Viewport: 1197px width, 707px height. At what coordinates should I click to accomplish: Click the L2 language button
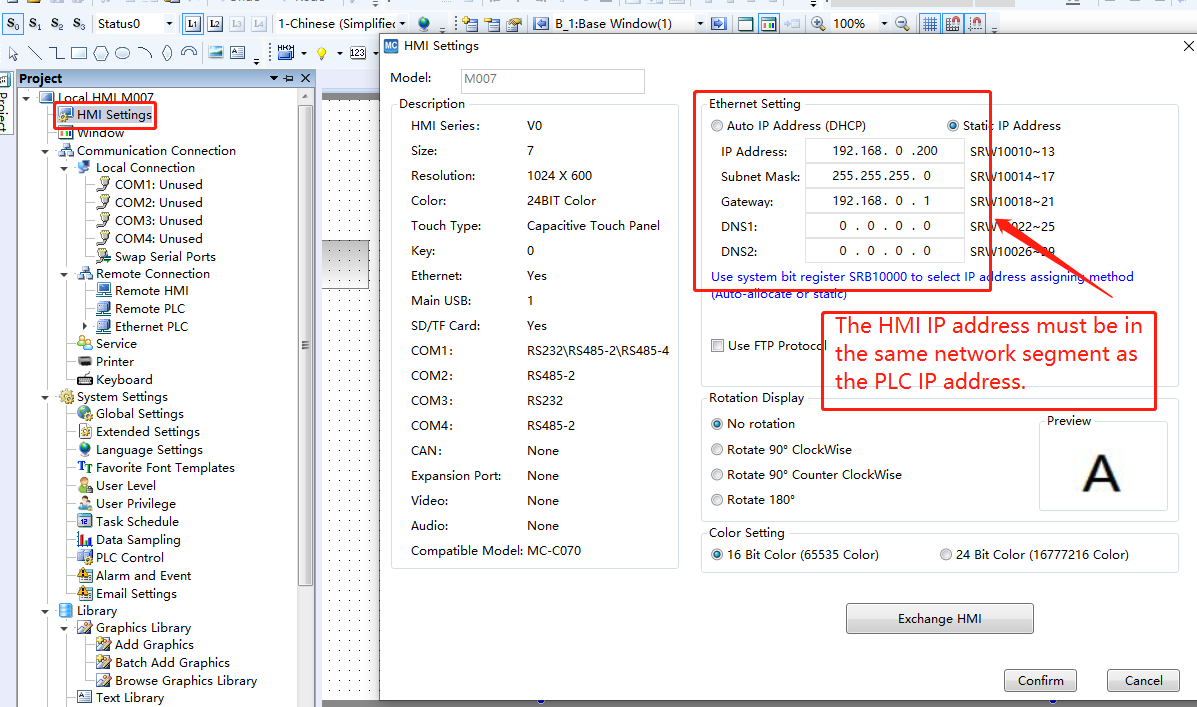[215, 23]
